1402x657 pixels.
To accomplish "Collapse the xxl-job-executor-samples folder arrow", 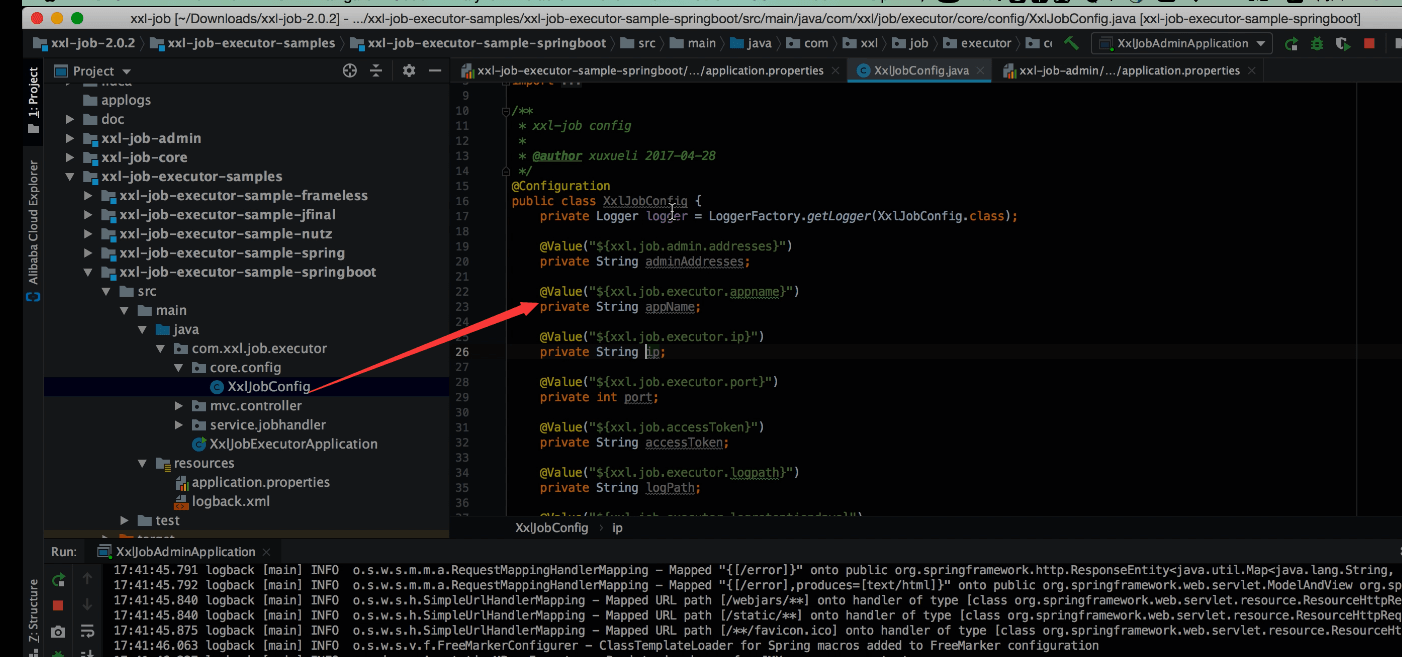I will click(70, 176).
